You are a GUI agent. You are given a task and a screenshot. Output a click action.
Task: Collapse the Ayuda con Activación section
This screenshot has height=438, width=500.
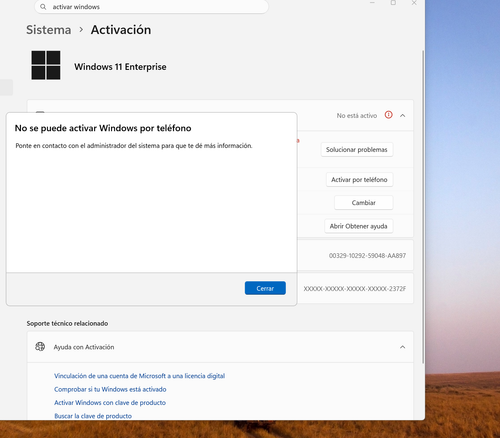(x=403, y=347)
